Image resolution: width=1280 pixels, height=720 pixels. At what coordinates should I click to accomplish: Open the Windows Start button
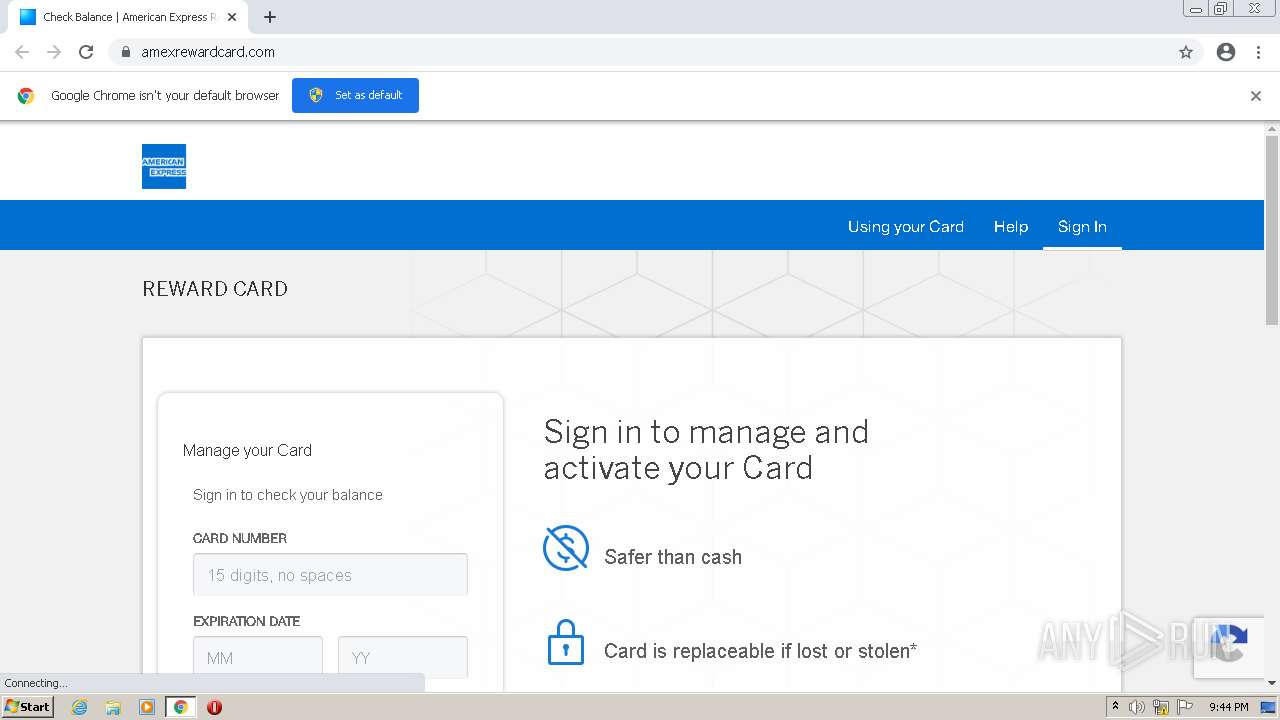[x=28, y=707]
